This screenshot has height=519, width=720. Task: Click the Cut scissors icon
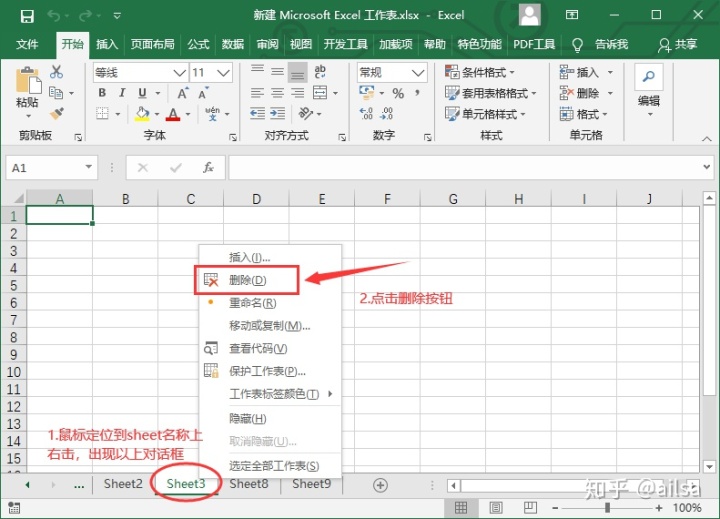(56, 72)
